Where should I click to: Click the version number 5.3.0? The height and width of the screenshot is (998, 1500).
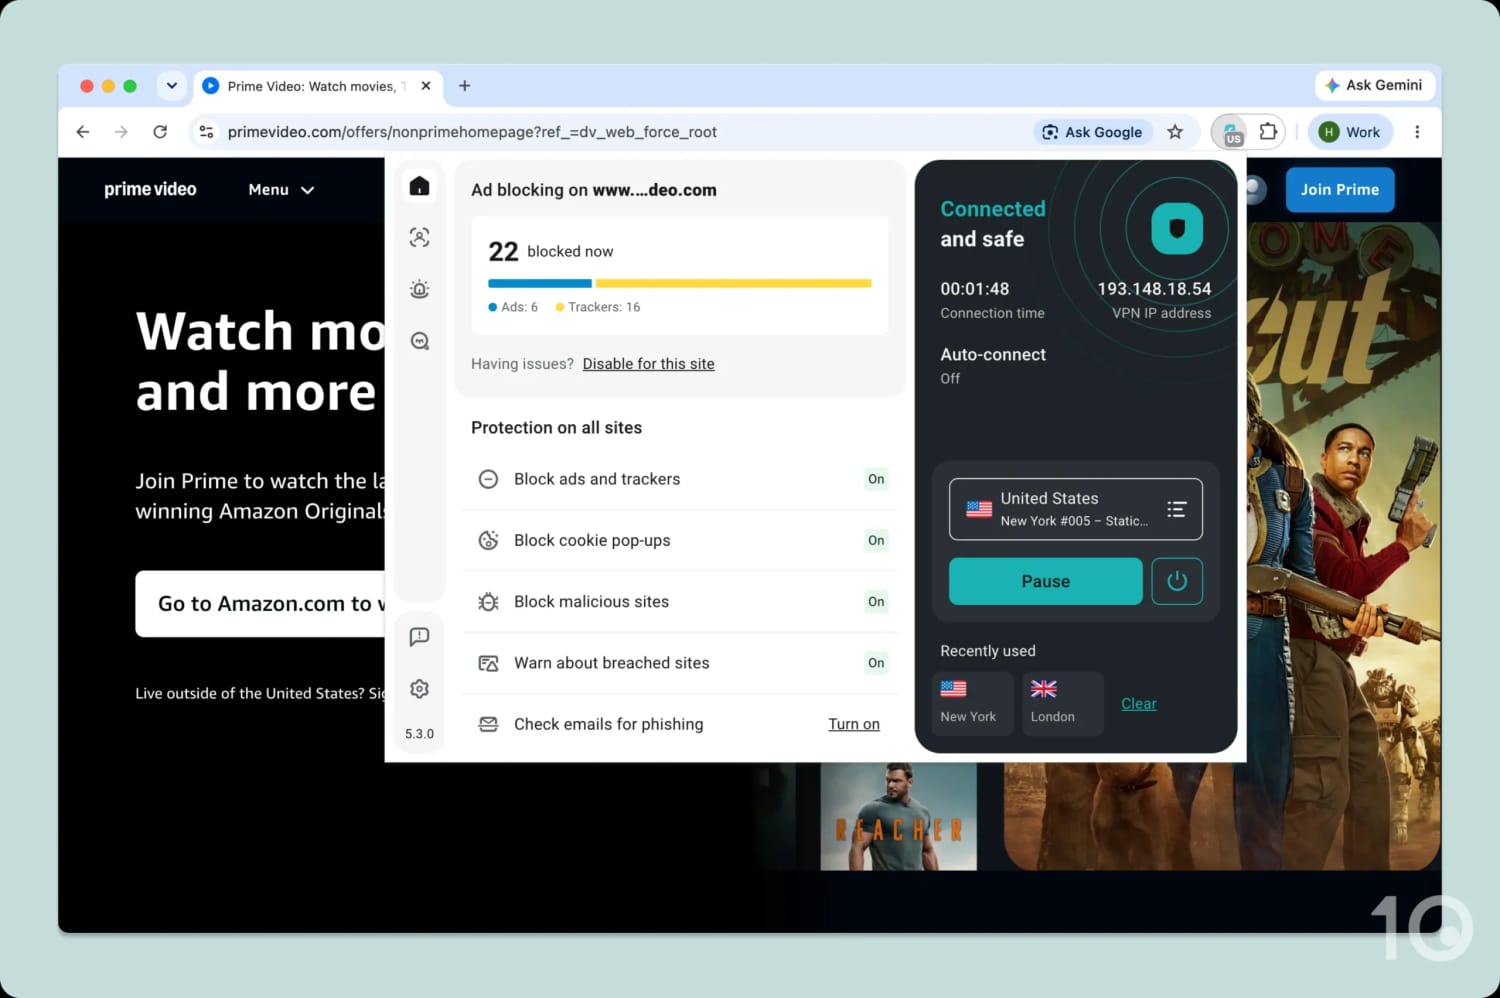tap(419, 734)
